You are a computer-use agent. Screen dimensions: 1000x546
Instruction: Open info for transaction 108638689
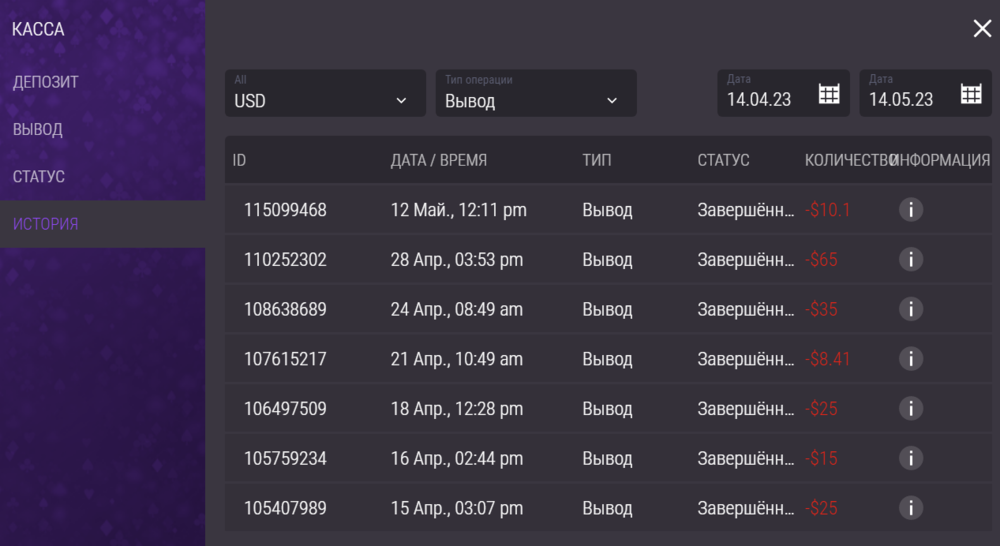(x=911, y=309)
